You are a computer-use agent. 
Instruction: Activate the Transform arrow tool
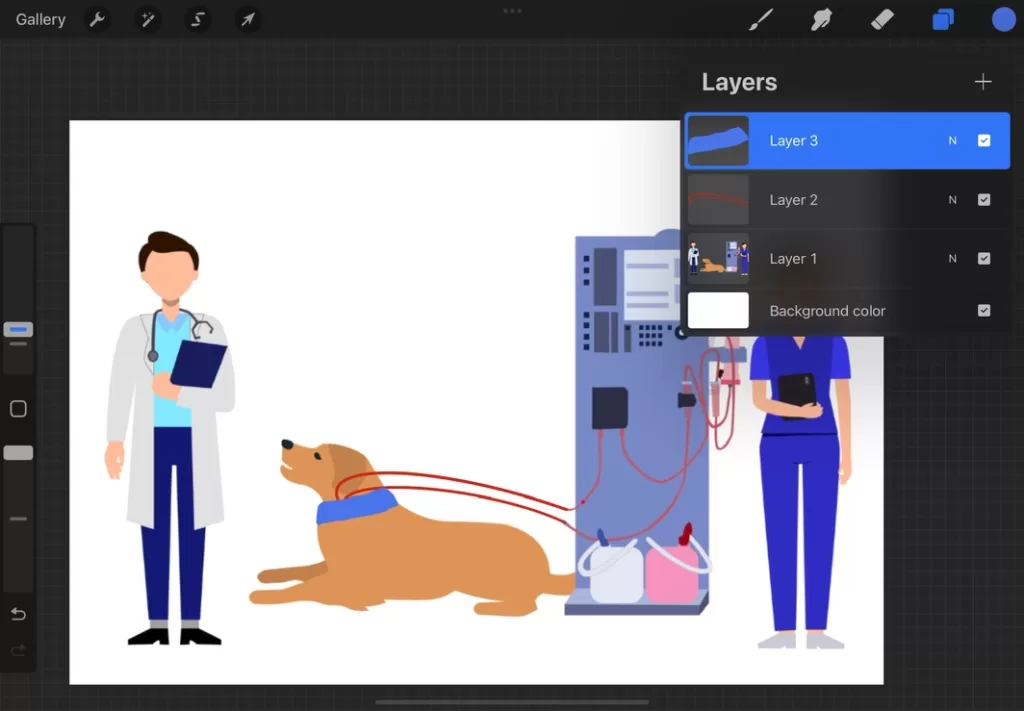pyautogui.click(x=248, y=20)
